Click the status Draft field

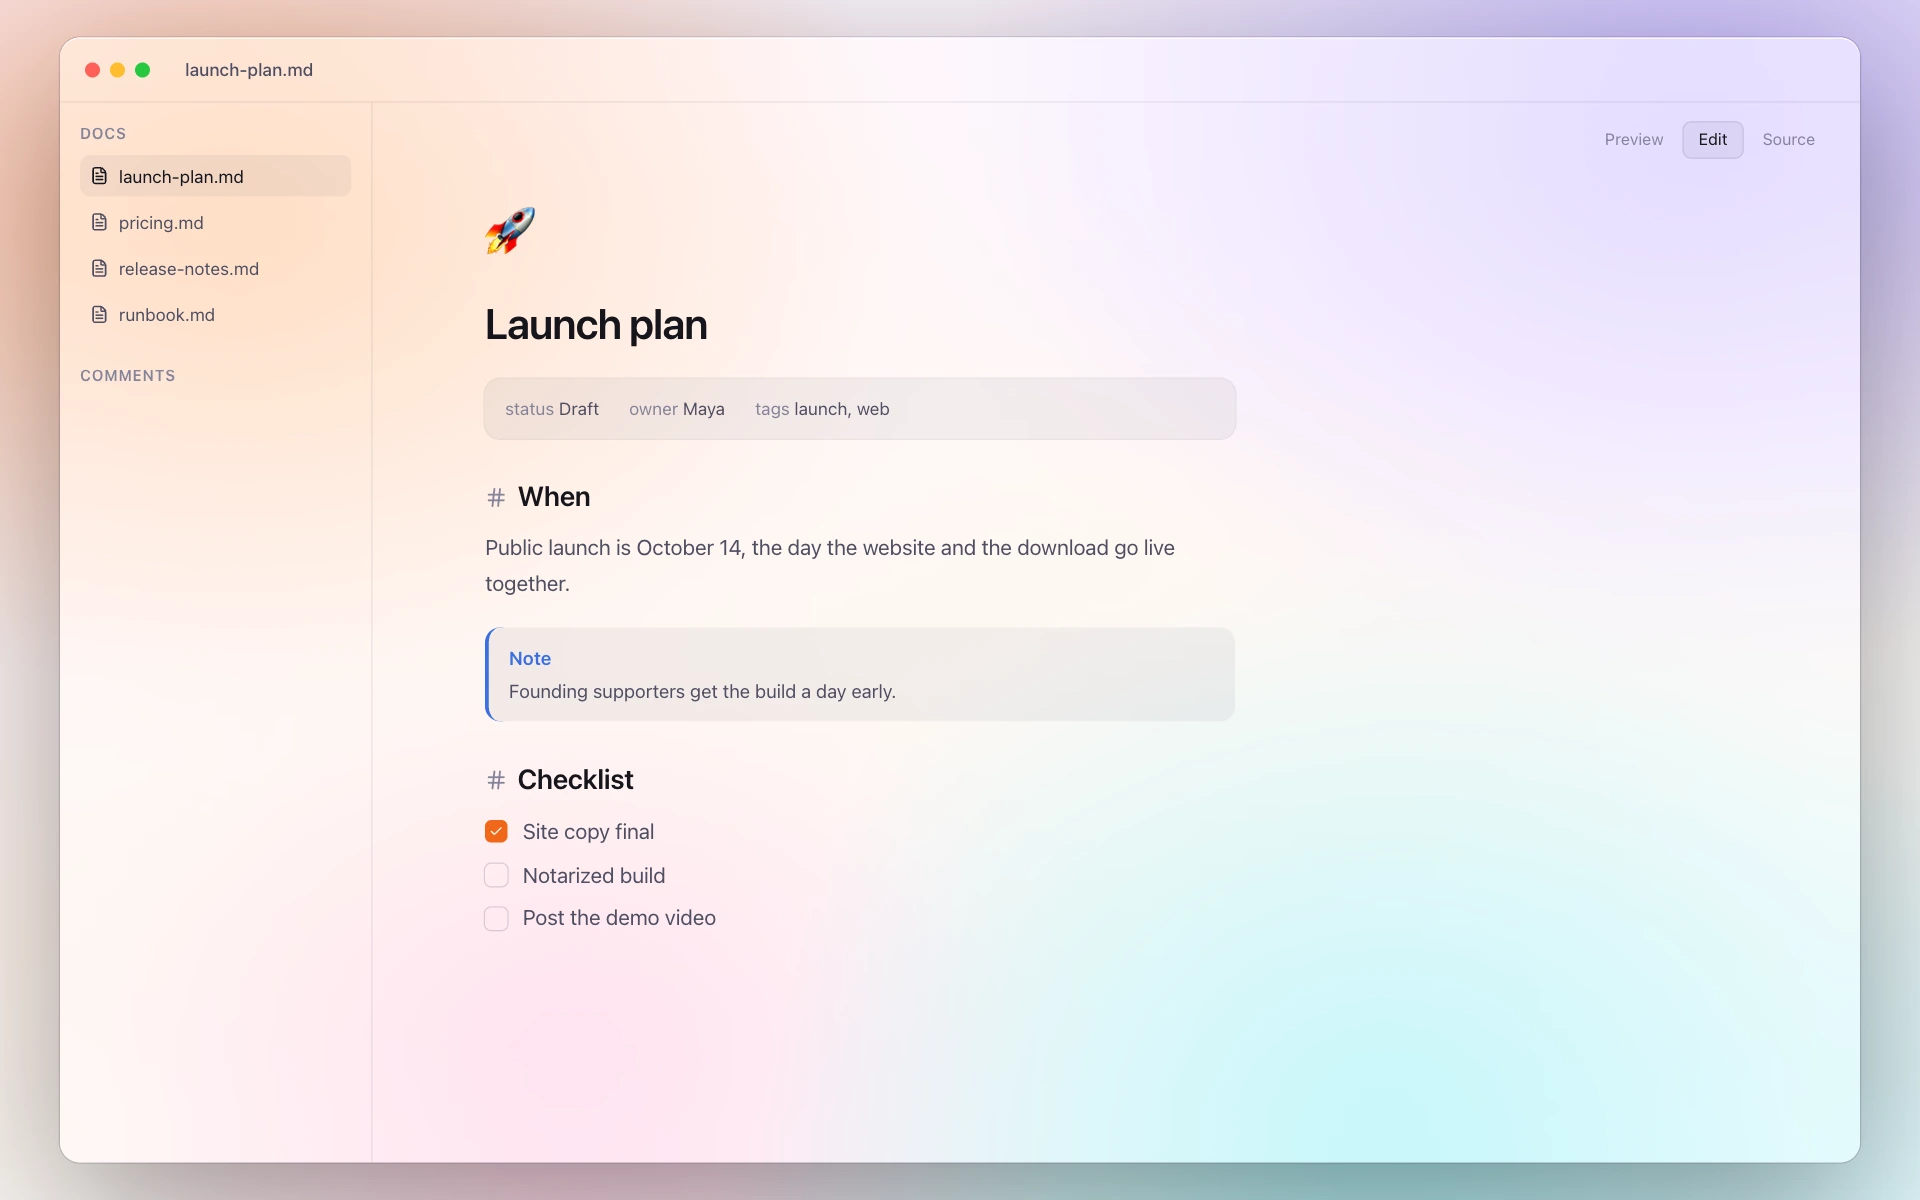552,409
